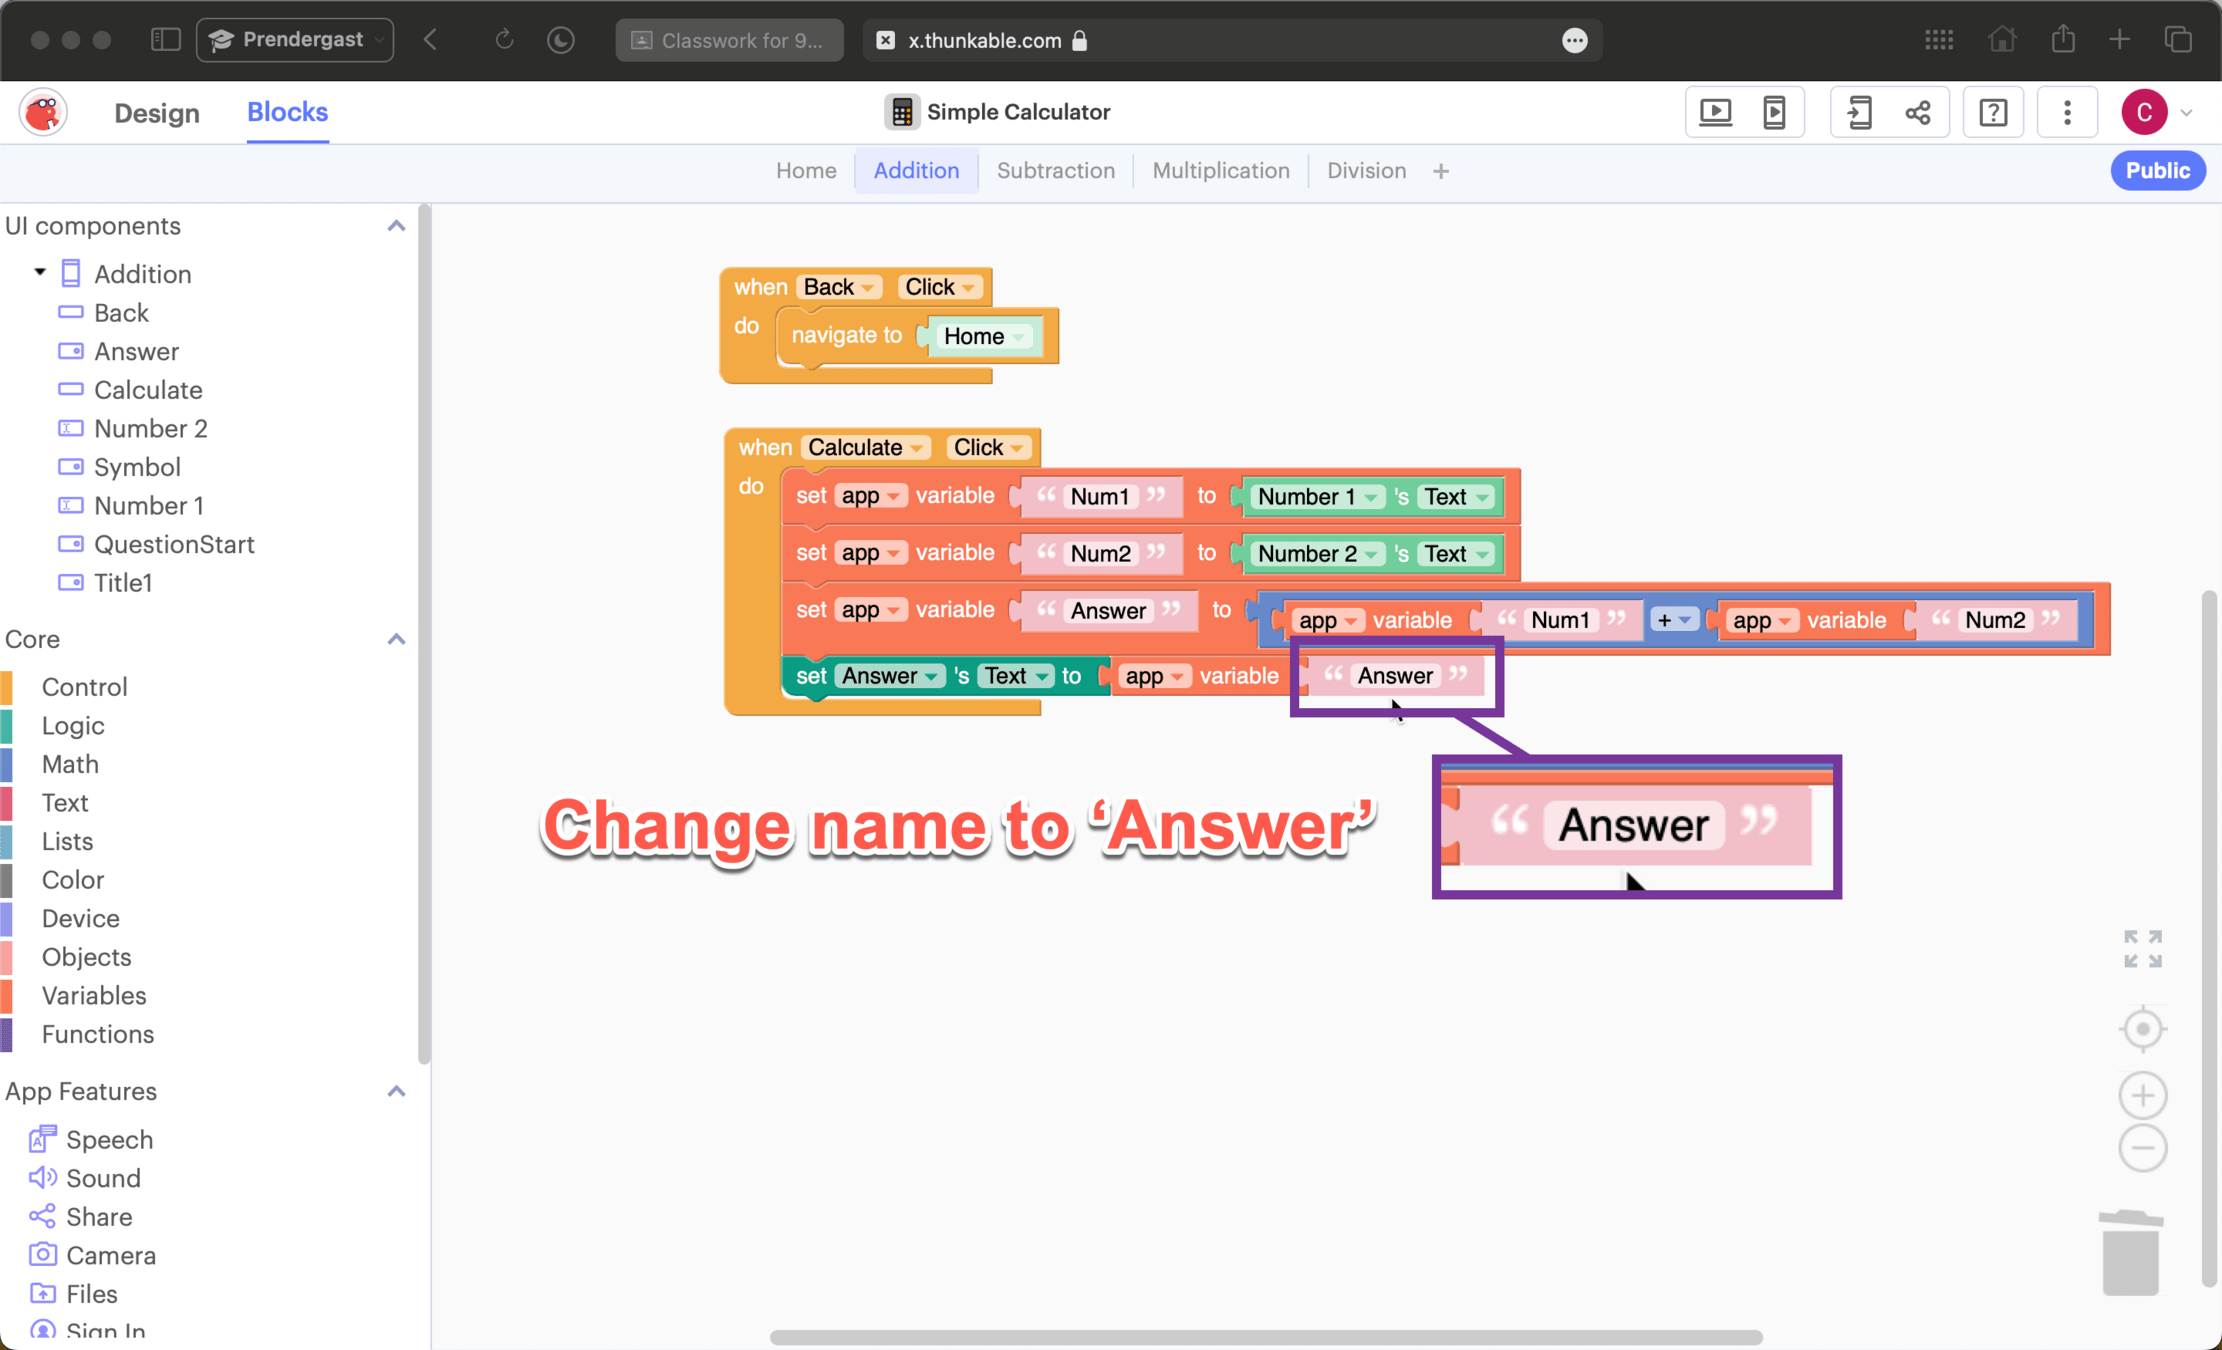
Task: Open the help question mark icon
Action: 1992,112
